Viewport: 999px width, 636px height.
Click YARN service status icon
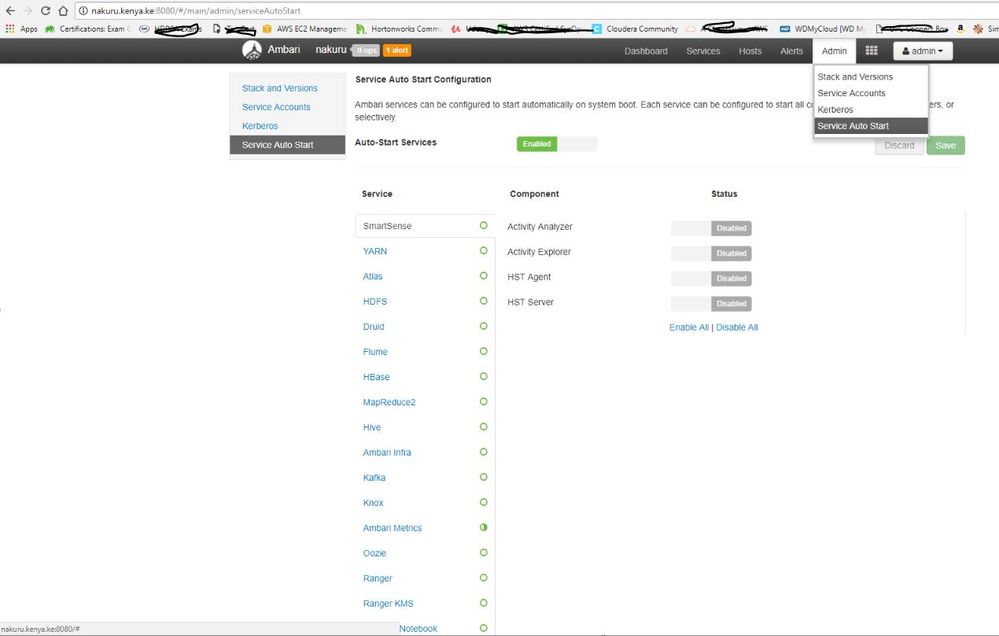484,250
